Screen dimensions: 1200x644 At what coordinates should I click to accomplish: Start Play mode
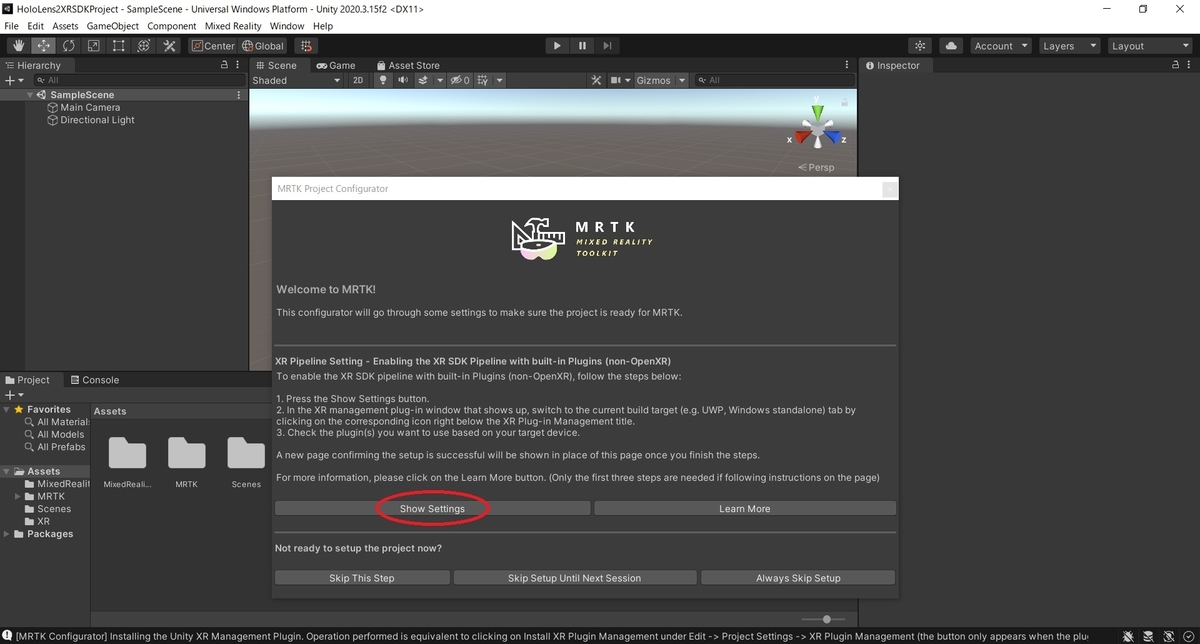click(x=557, y=45)
